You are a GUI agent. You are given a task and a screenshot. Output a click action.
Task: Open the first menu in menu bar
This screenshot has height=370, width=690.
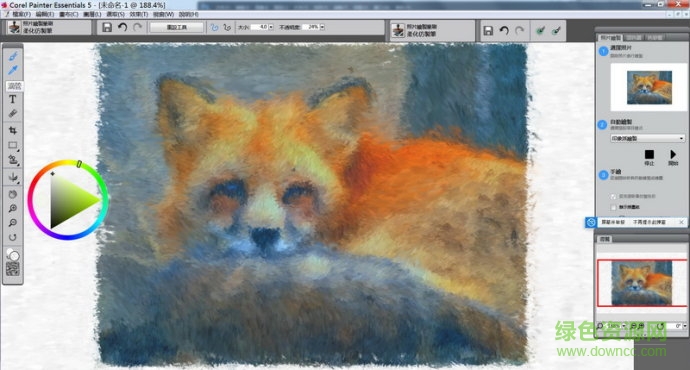click(x=21, y=15)
